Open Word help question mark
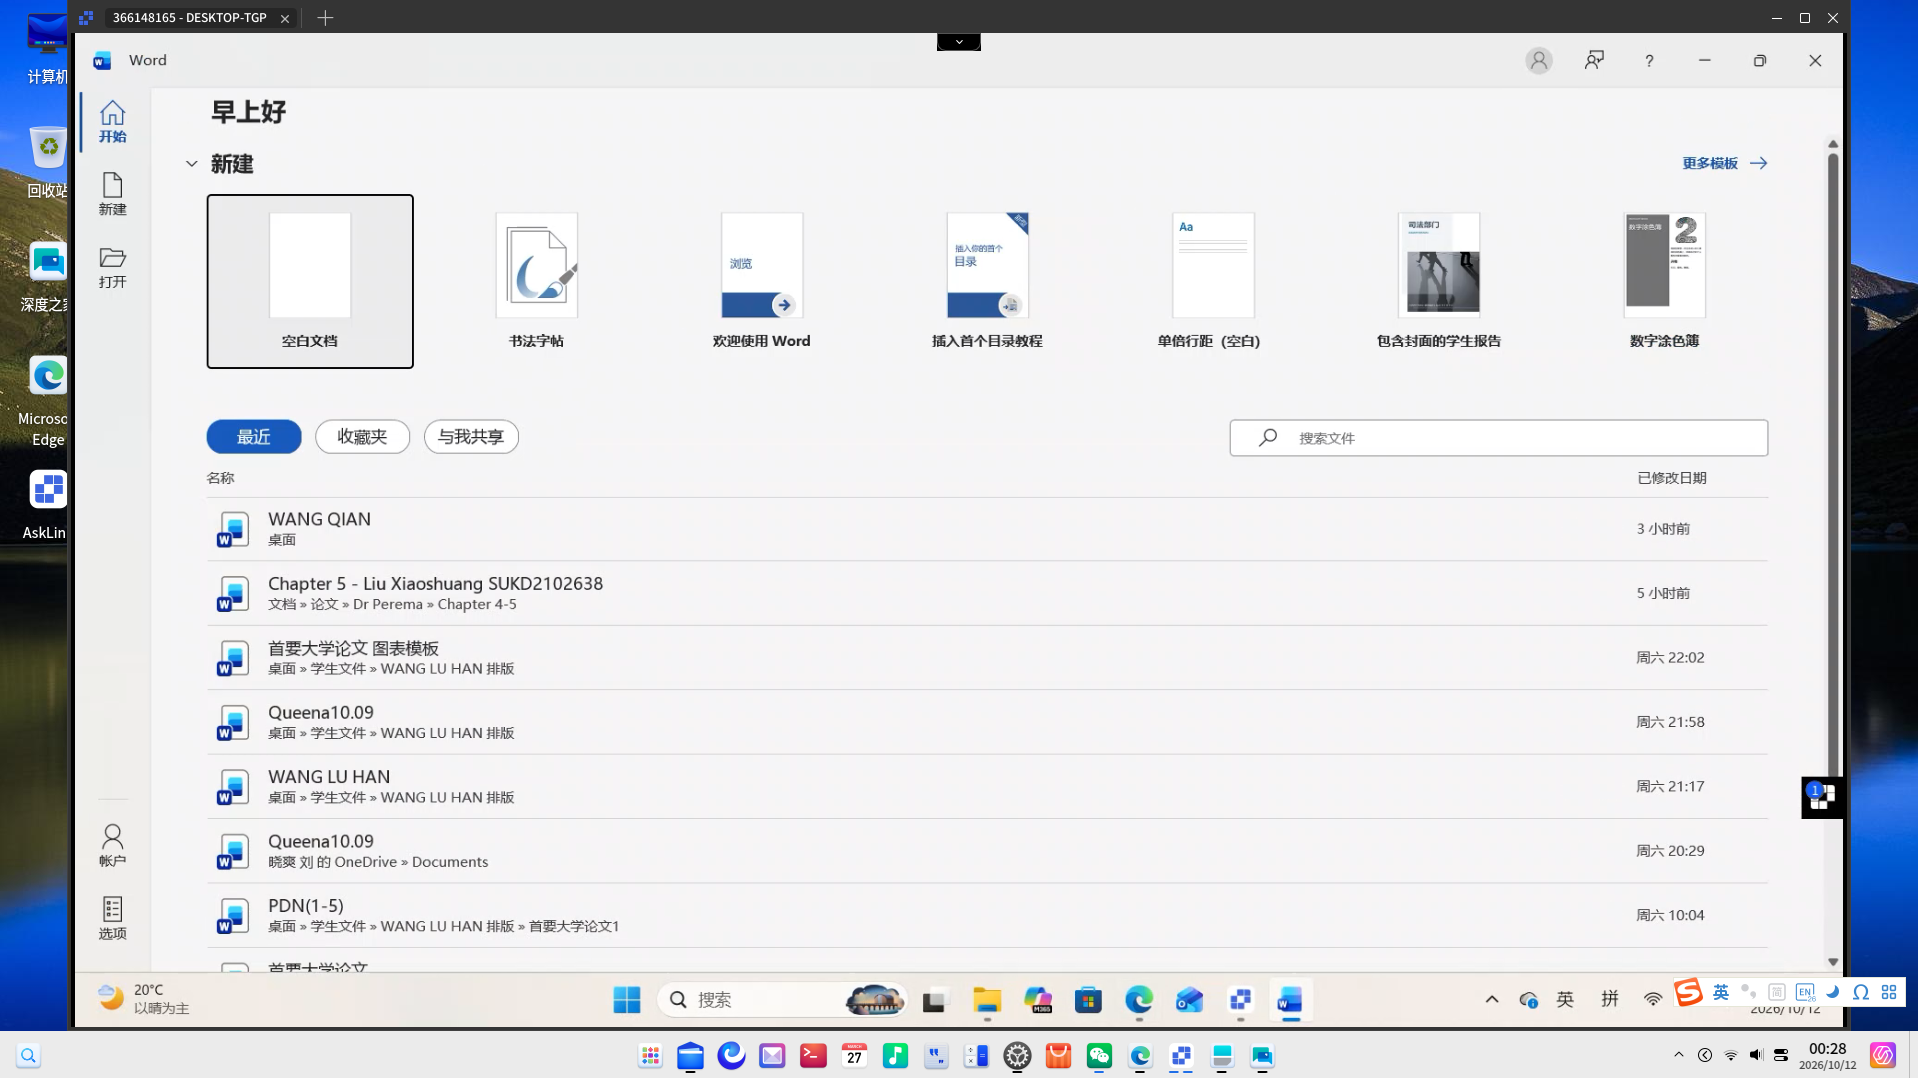The image size is (1918, 1078). tap(1649, 61)
